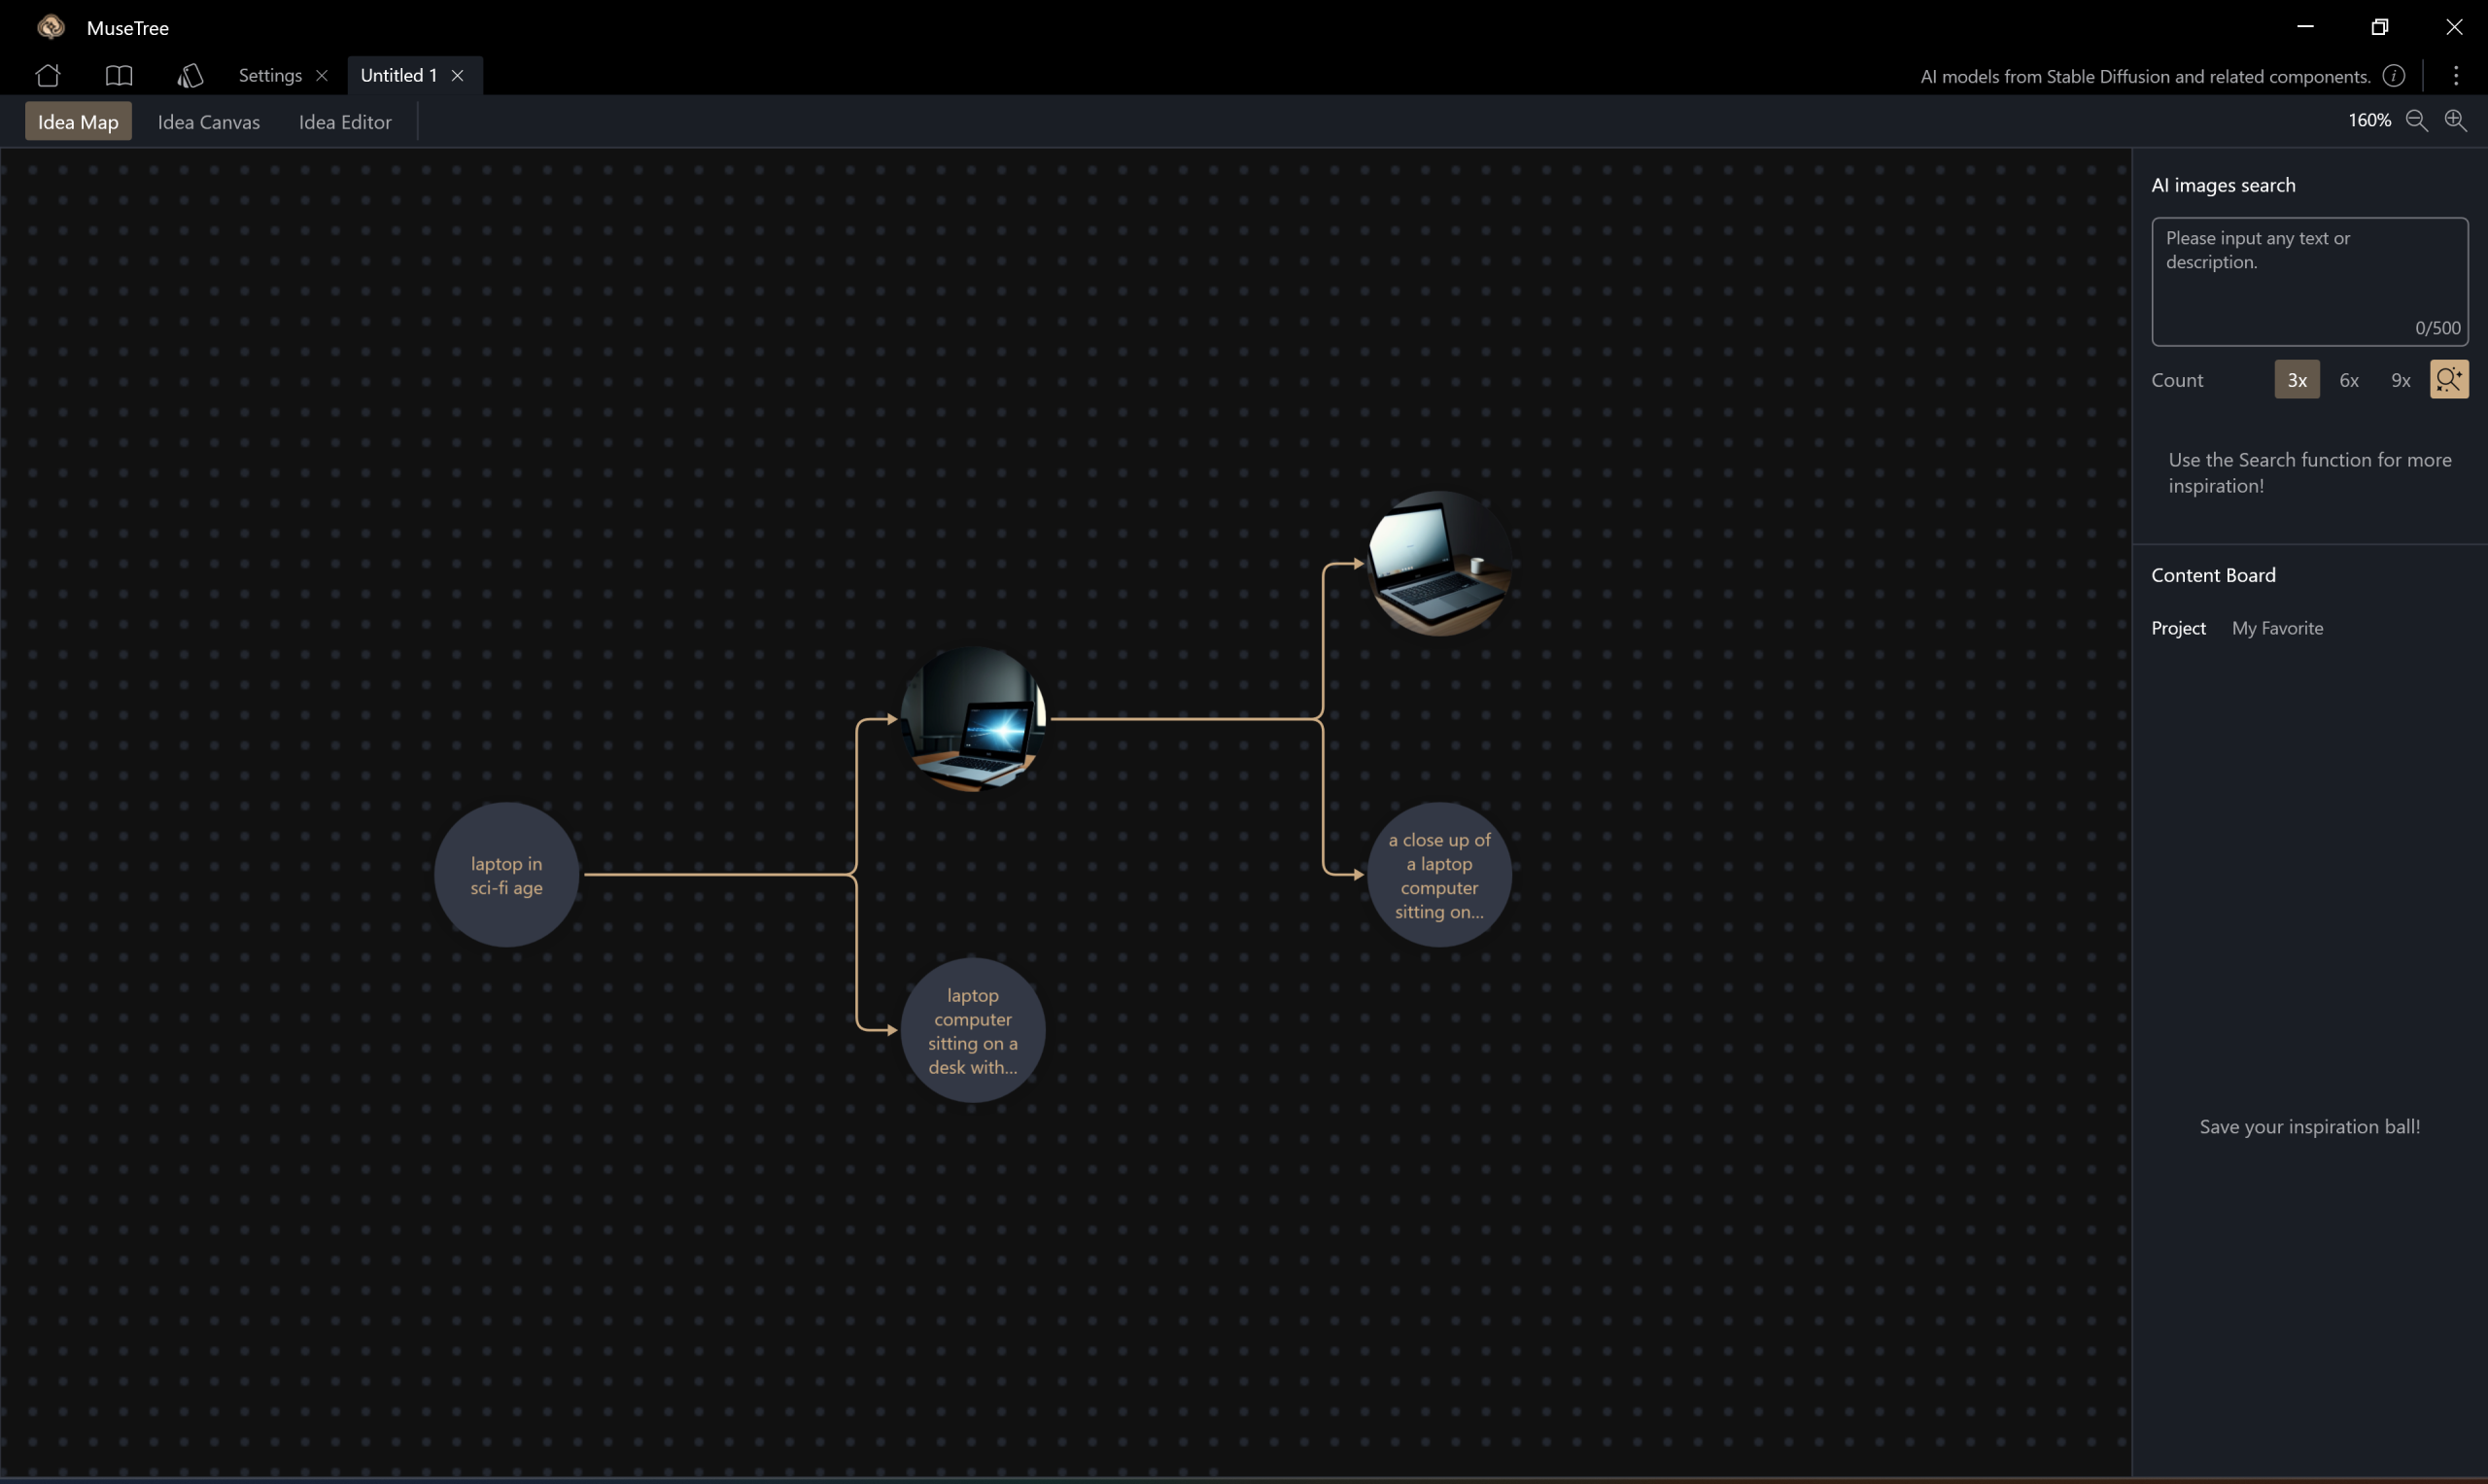Select the glowing laptop image node
Image resolution: width=2488 pixels, height=1484 pixels.
click(x=973, y=719)
